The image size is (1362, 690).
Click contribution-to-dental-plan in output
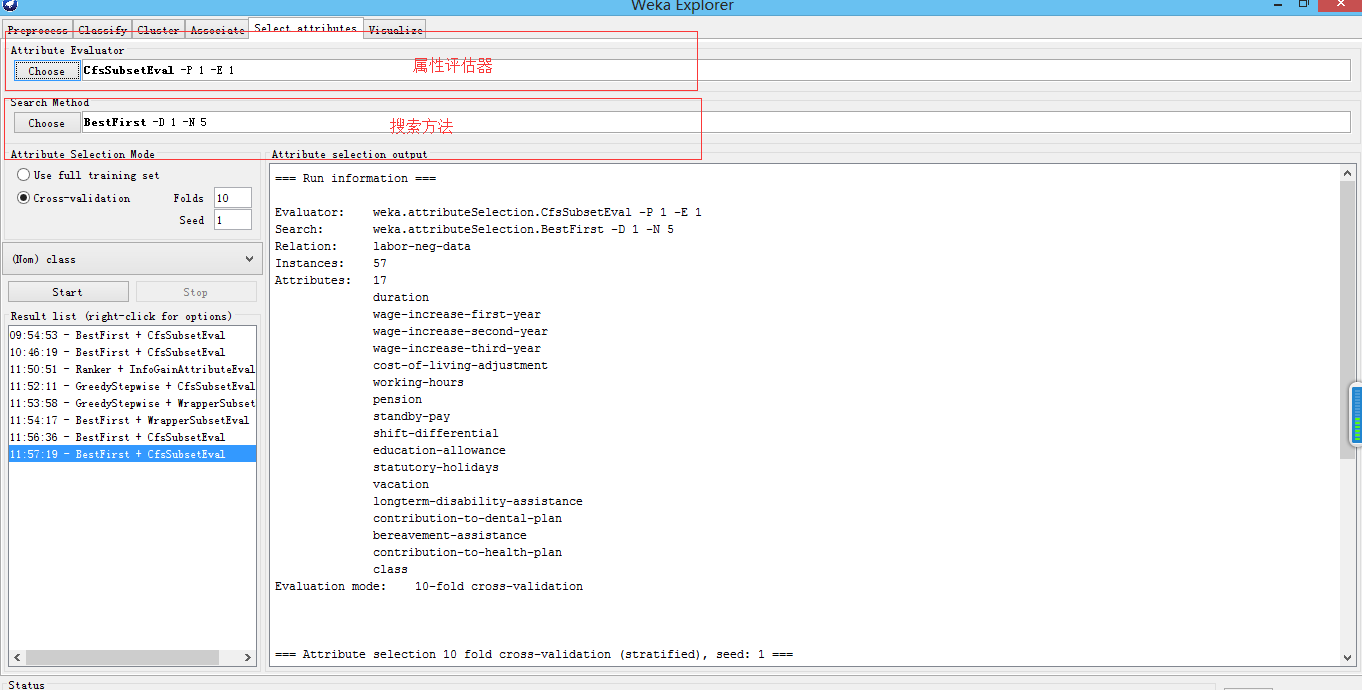tap(467, 518)
